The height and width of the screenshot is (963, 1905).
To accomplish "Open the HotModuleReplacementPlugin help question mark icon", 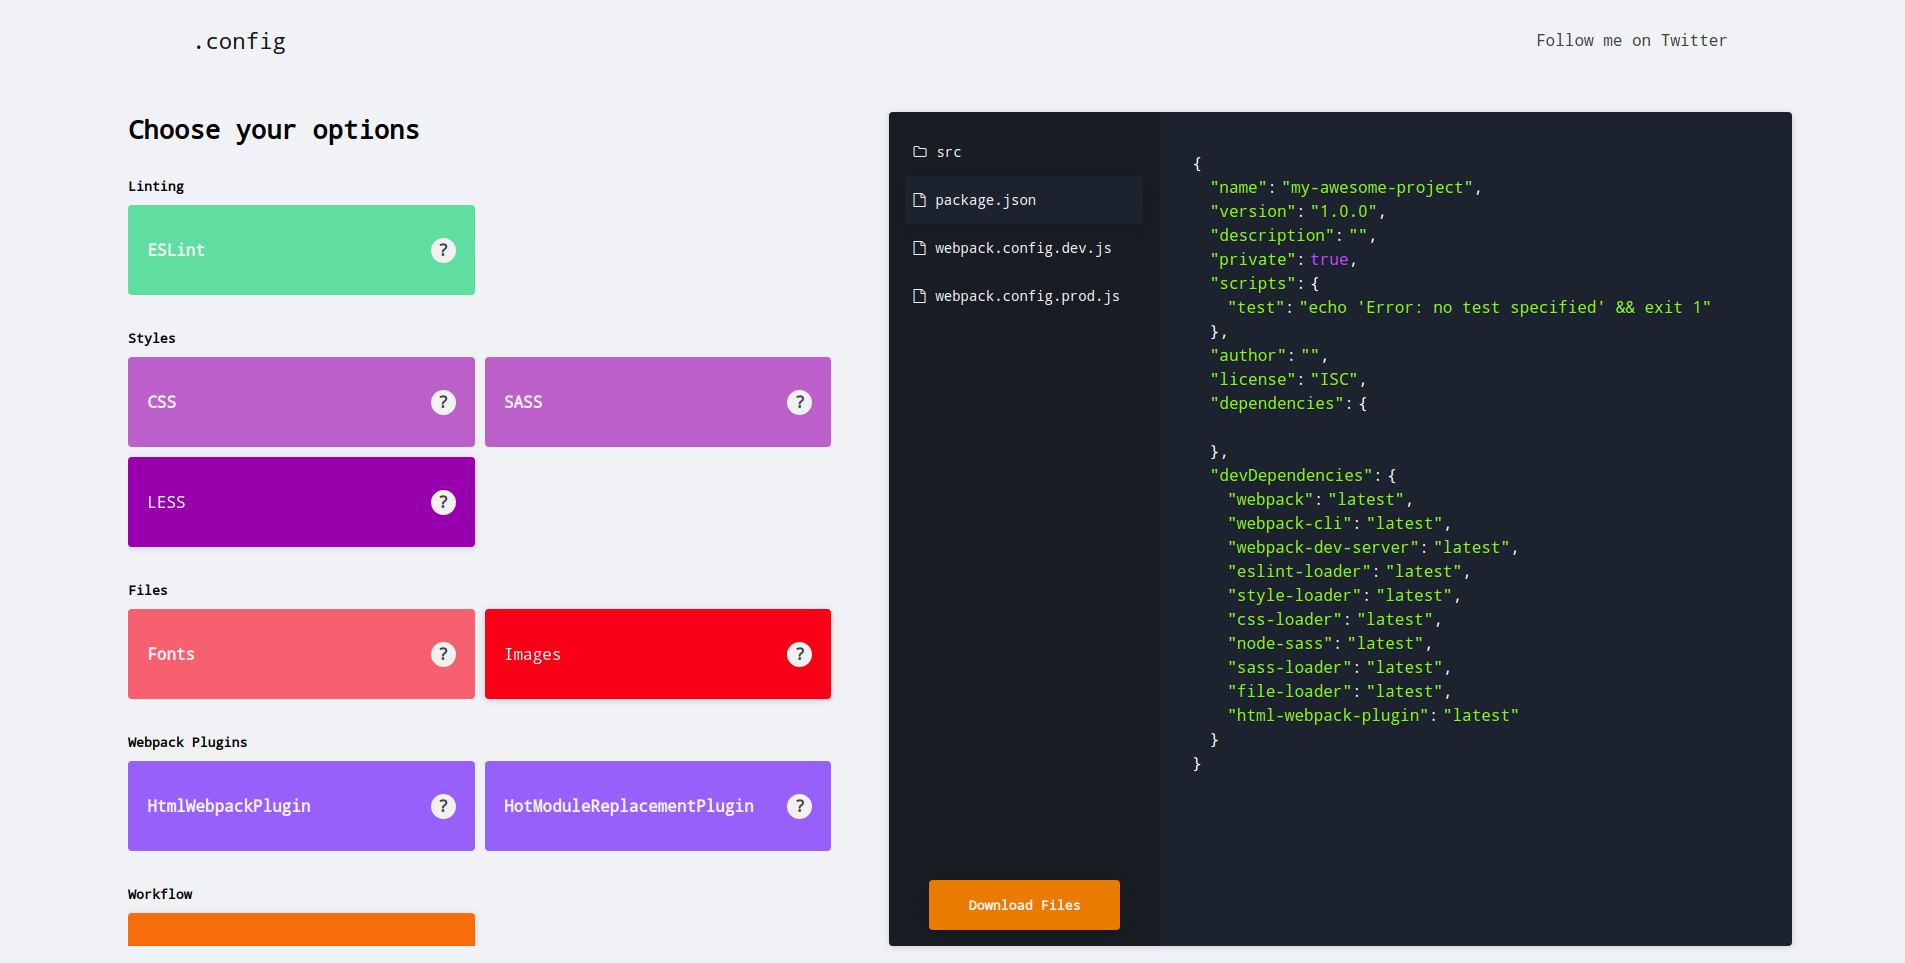I will click(799, 806).
